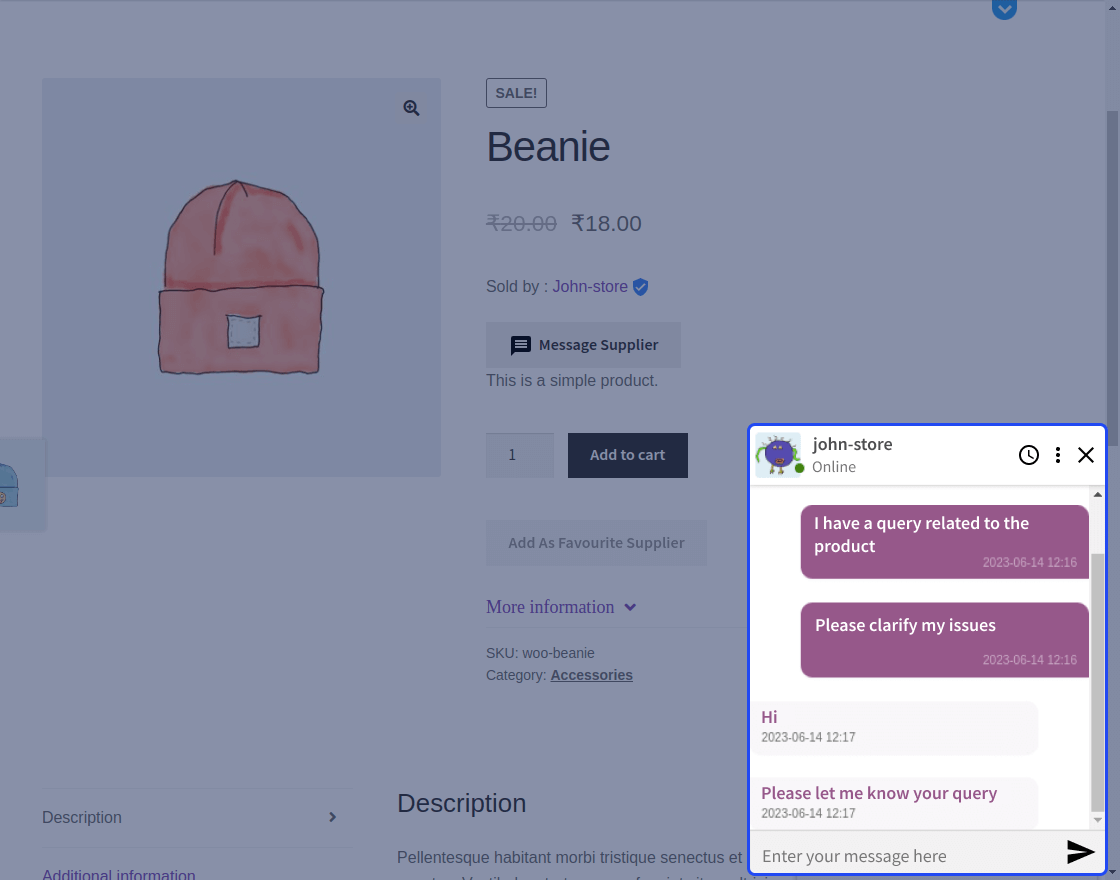The image size is (1120, 880).
Task: Expand the Description section via its arrow chevron
Action: click(x=332, y=817)
